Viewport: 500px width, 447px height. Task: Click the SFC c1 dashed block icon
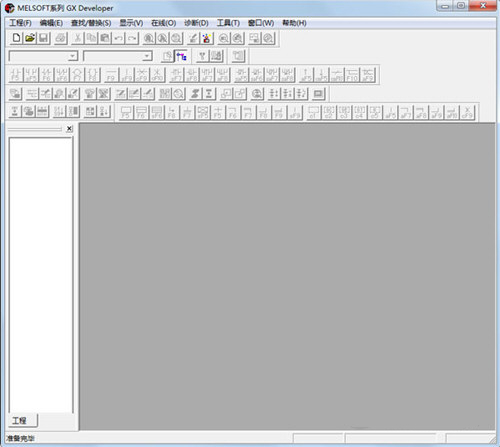pyautogui.click(x=313, y=112)
